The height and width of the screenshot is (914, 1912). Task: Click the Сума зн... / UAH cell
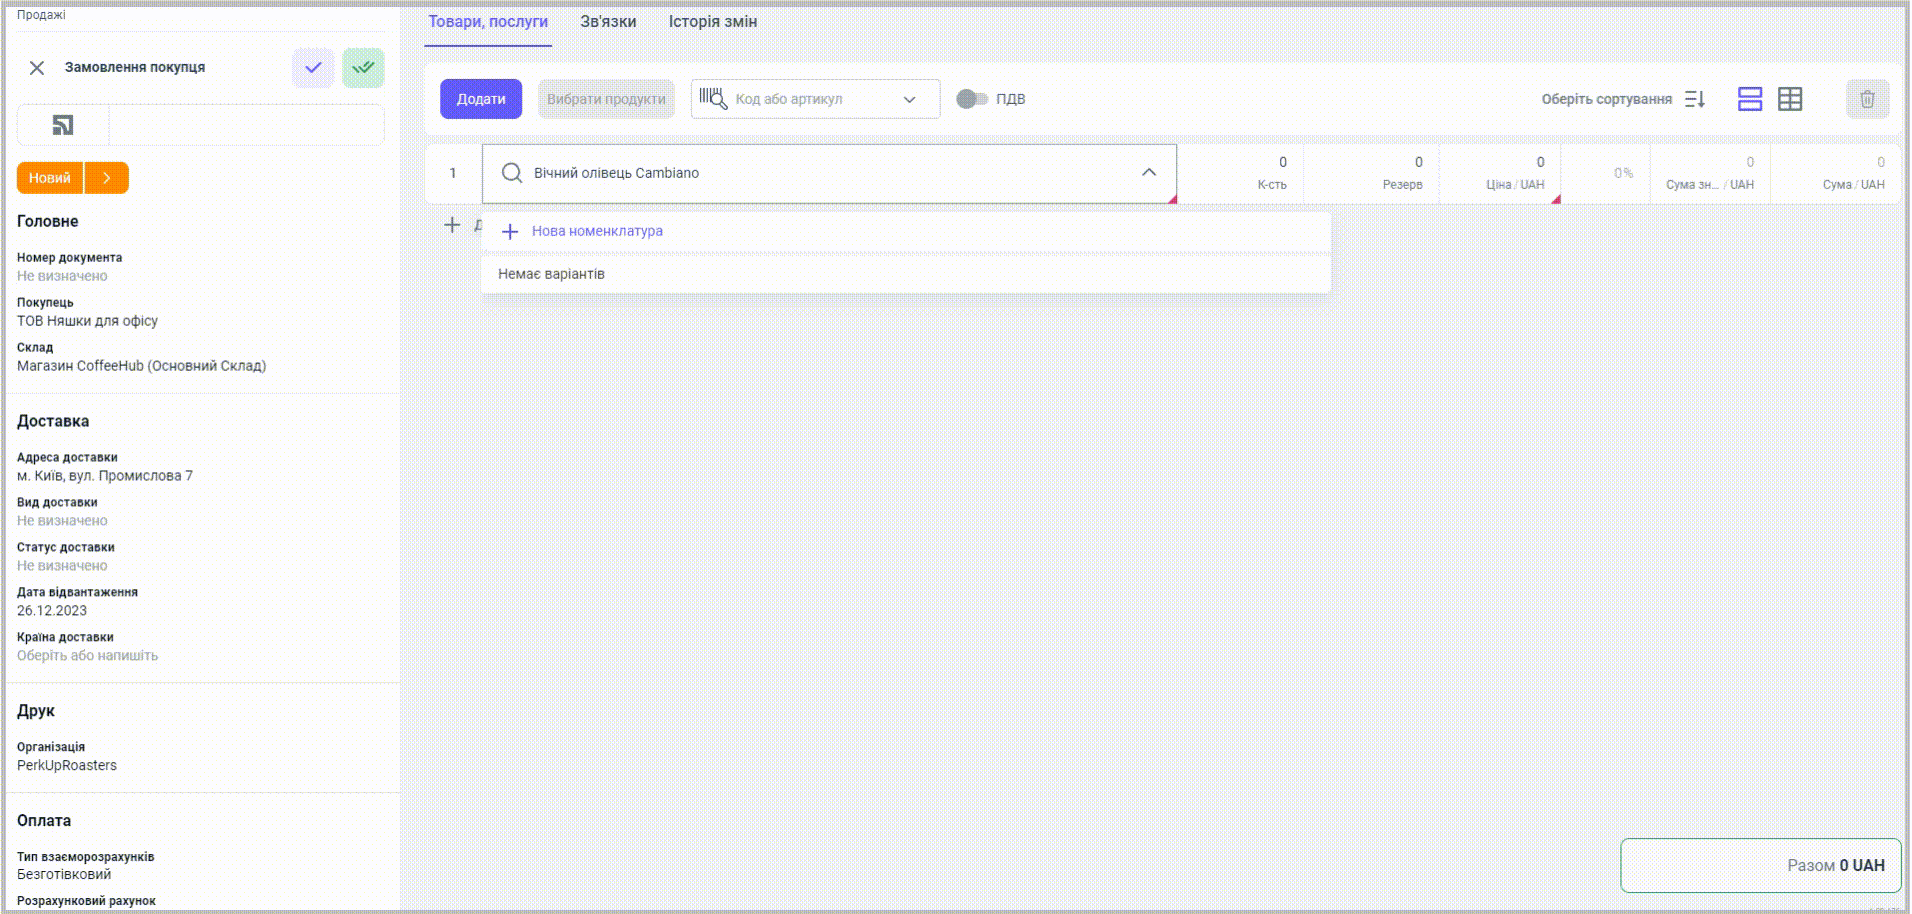click(x=1711, y=174)
